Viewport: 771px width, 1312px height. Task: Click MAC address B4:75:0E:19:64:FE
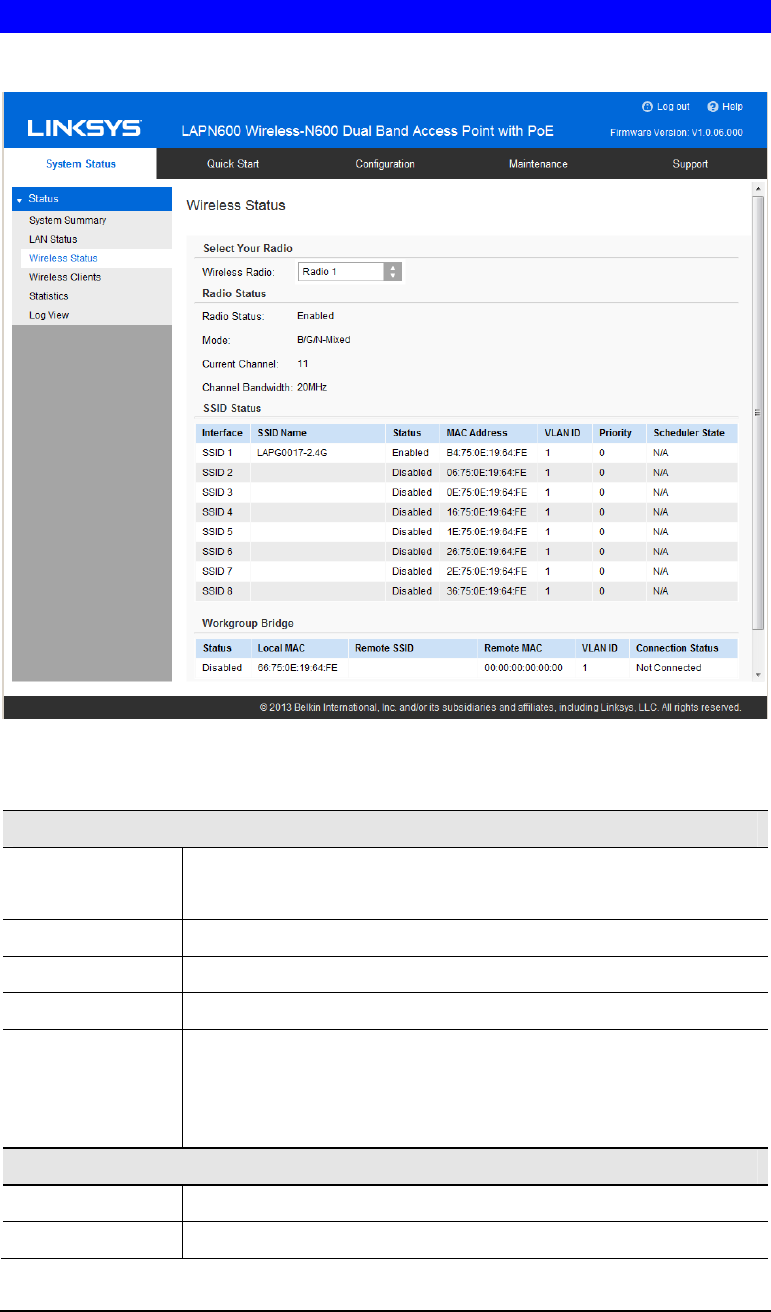(486, 452)
